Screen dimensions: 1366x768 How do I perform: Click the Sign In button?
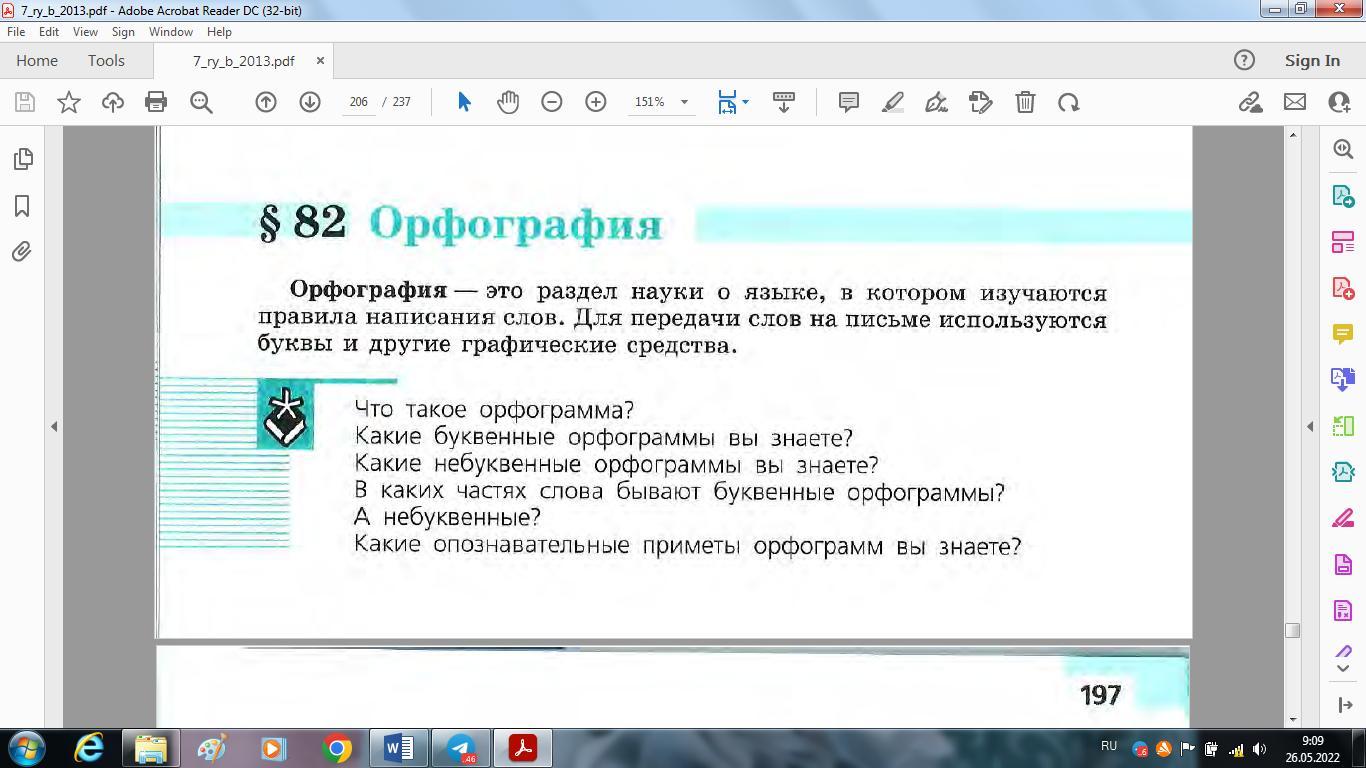[1312, 61]
